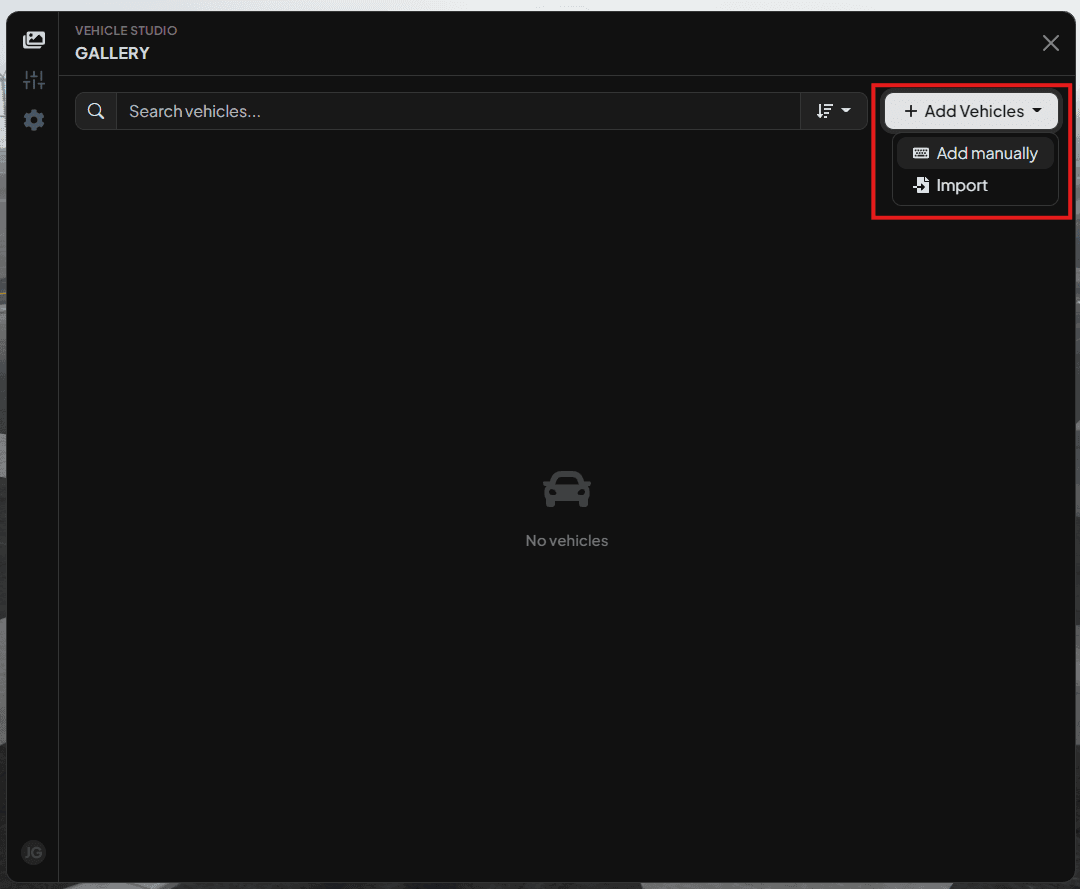Open the tuning sliders sidebar icon
Image resolution: width=1080 pixels, height=889 pixels.
34,80
